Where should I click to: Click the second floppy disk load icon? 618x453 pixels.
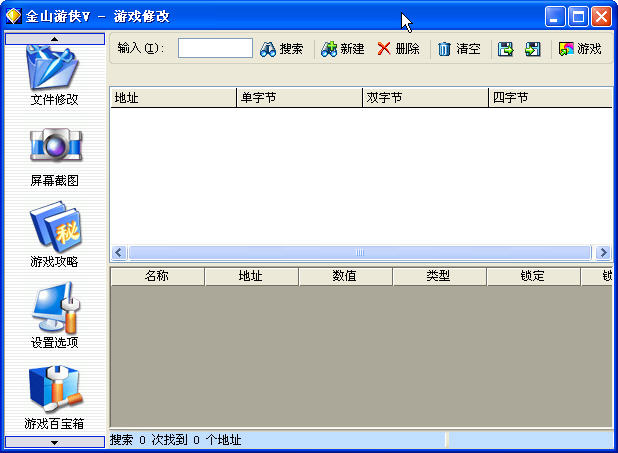click(x=533, y=49)
